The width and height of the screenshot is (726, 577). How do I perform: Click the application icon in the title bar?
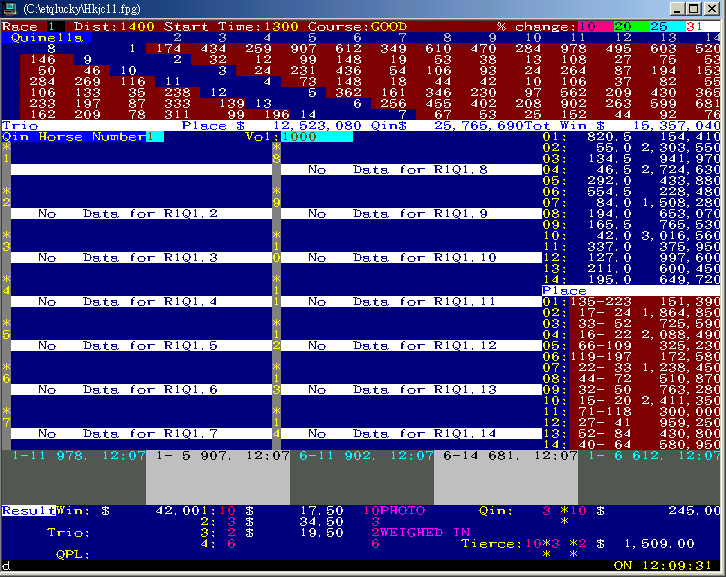tap(12, 8)
